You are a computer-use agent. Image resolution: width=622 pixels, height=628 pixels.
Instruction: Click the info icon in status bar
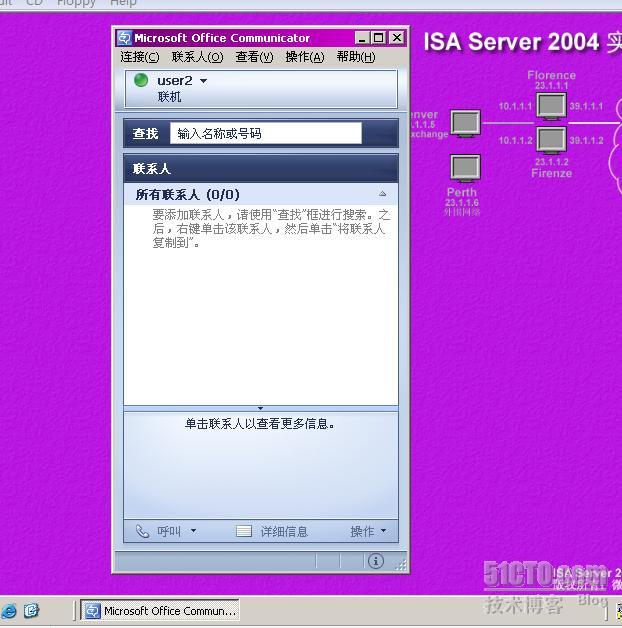(376, 562)
